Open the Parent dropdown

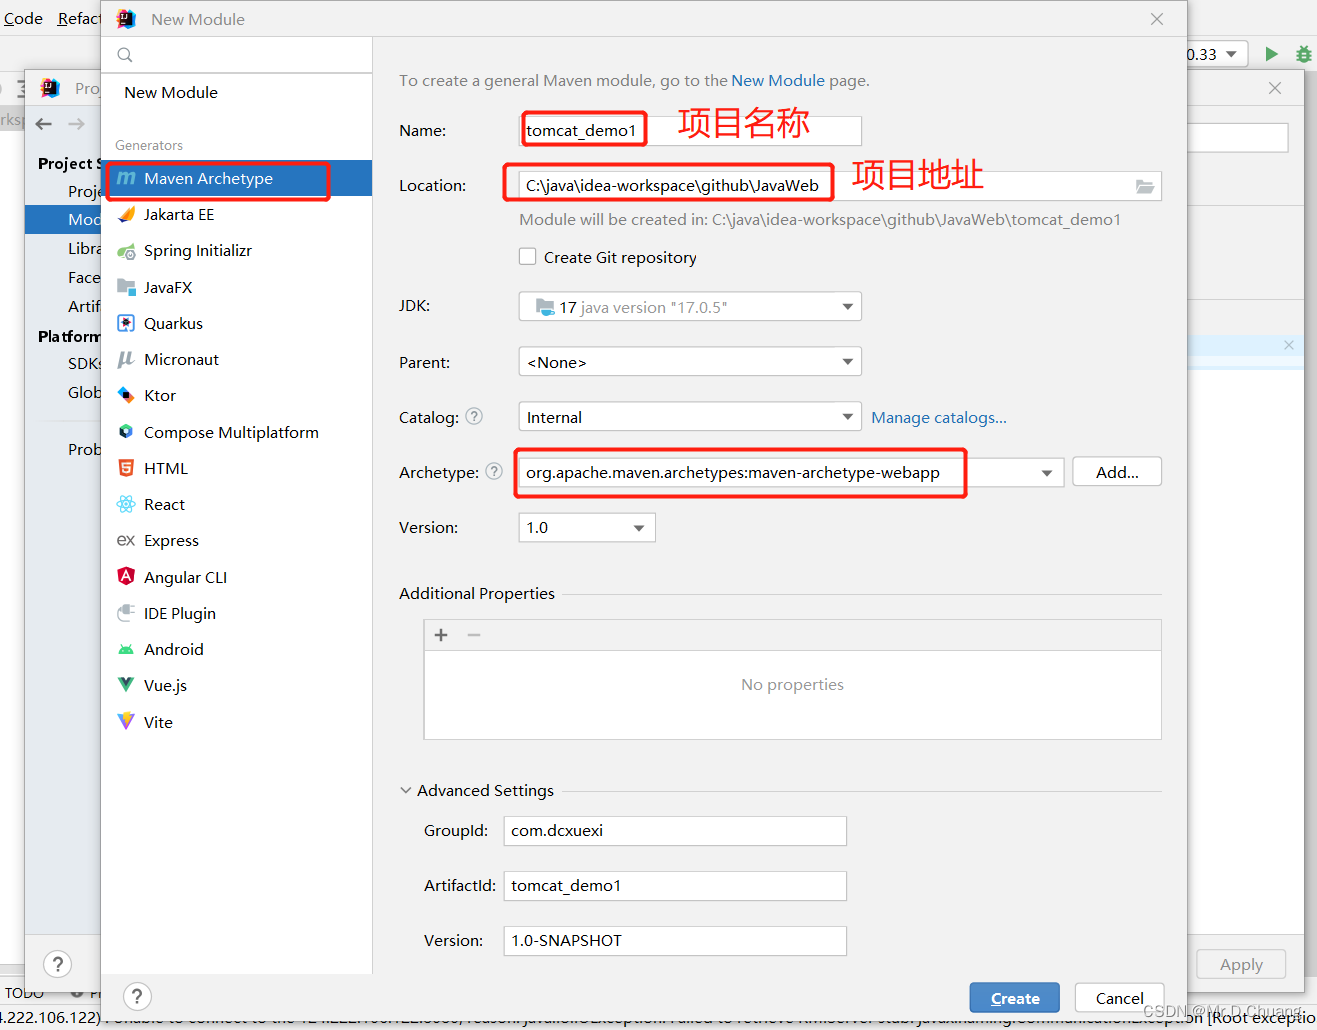coord(690,362)
